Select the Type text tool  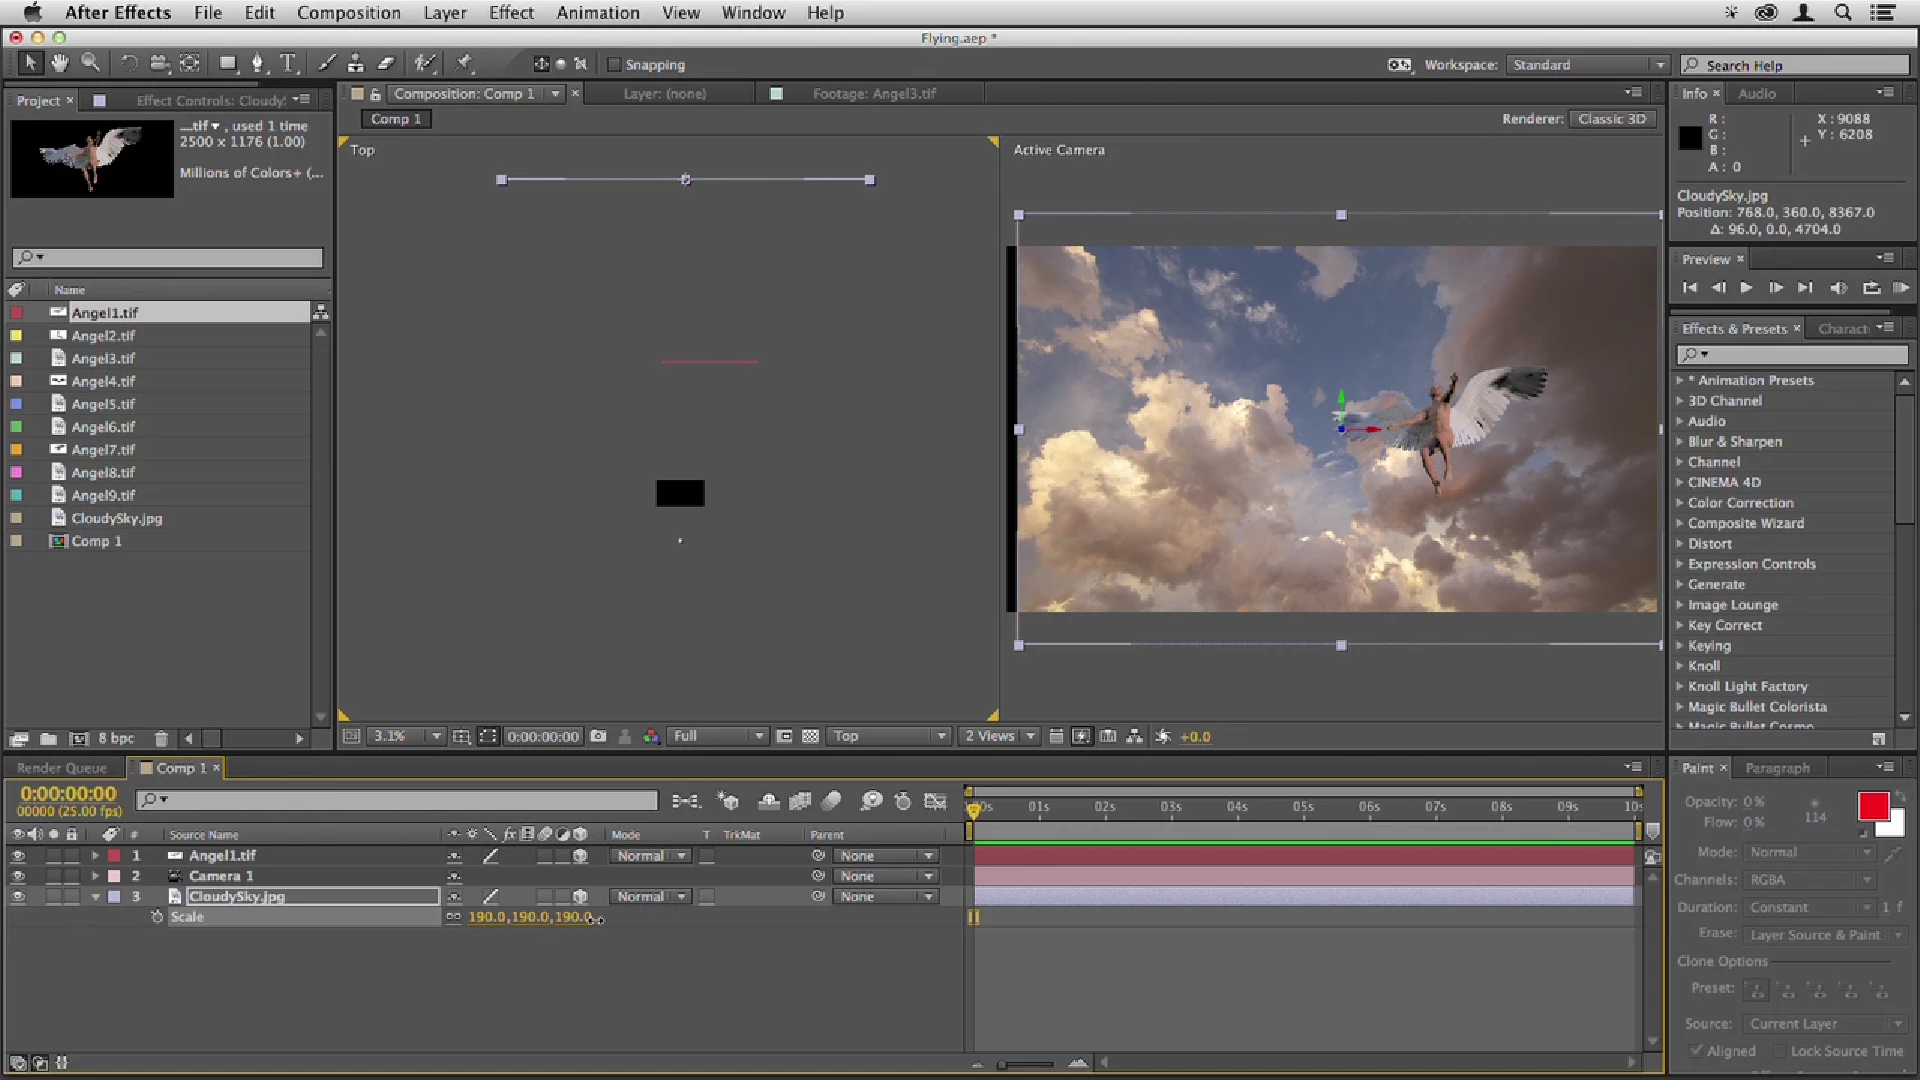(288, 63)
